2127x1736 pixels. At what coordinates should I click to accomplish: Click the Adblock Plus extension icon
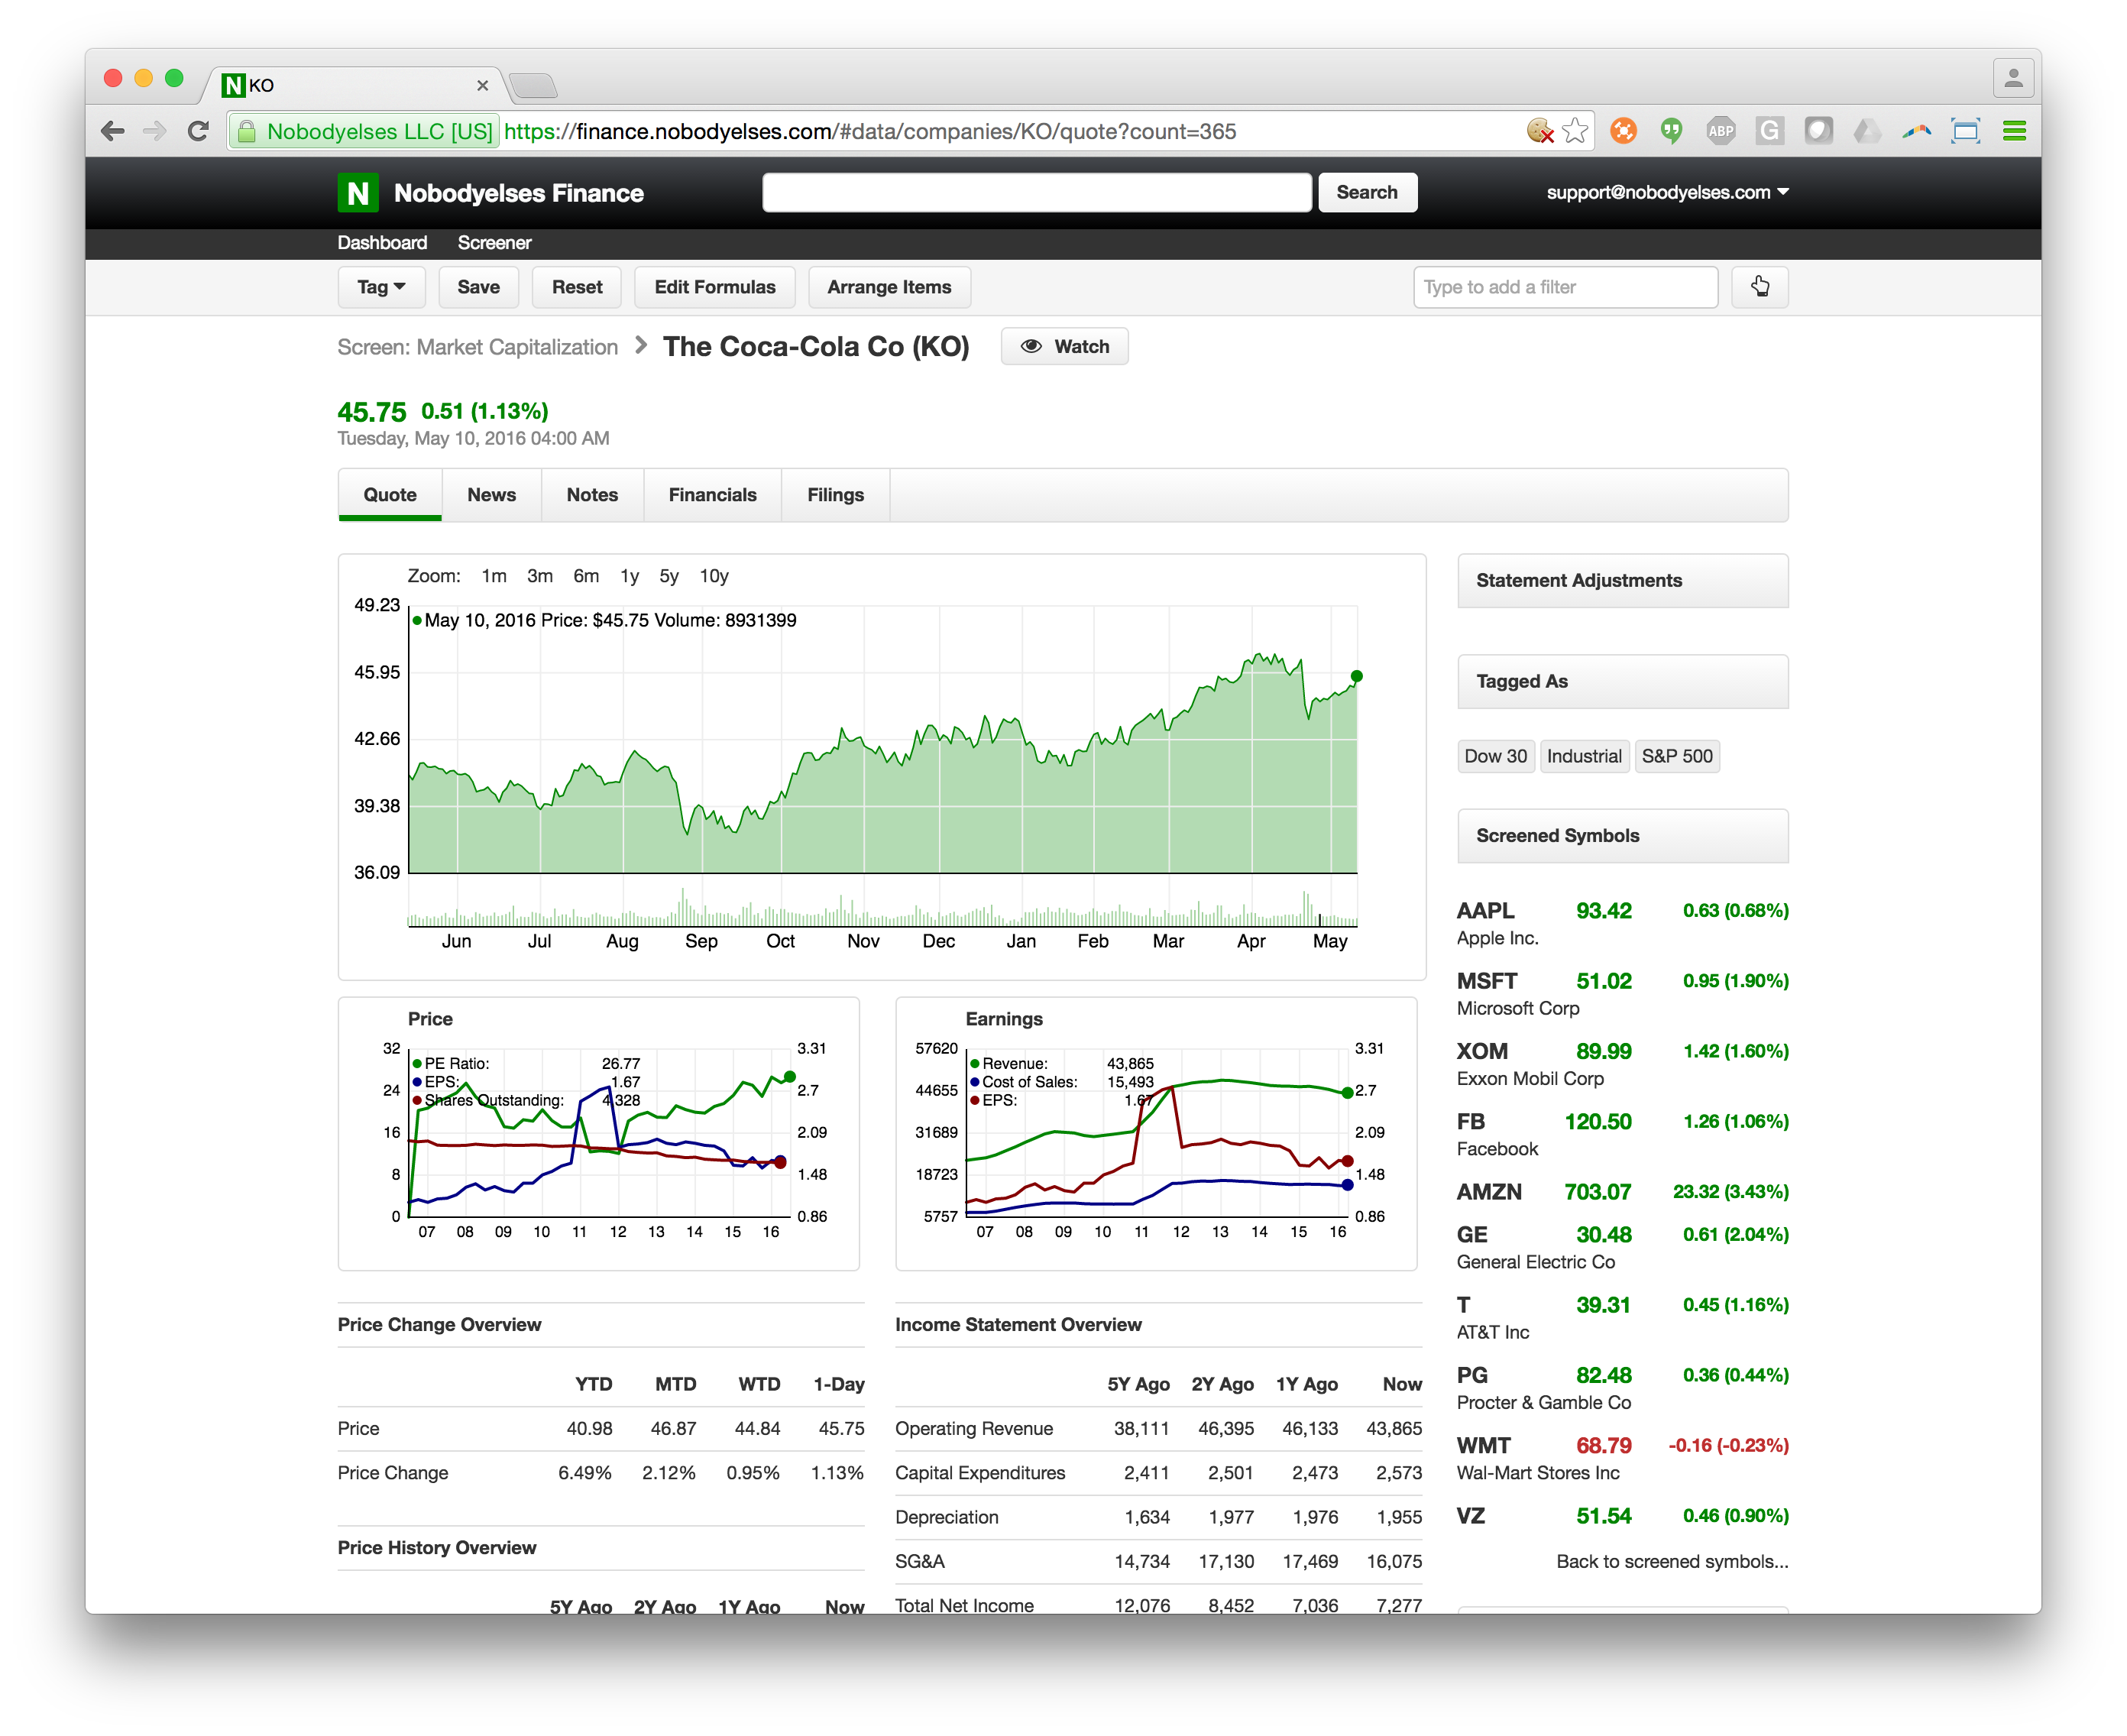click(1720, 131)
